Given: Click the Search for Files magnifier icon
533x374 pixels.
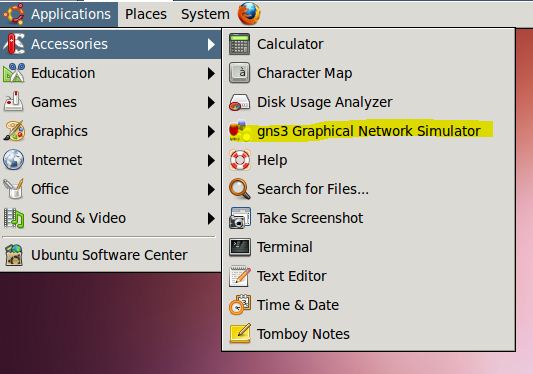Looking at the screenshot, I should point(240,189).
